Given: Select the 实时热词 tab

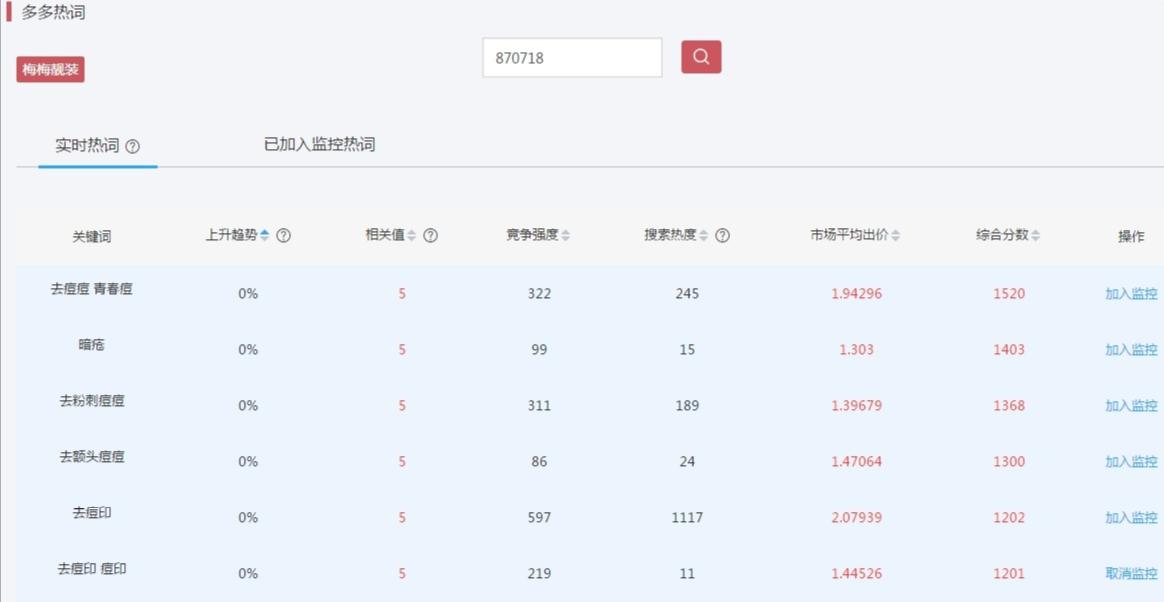Looking at the screenshot, I should [88, 144].
